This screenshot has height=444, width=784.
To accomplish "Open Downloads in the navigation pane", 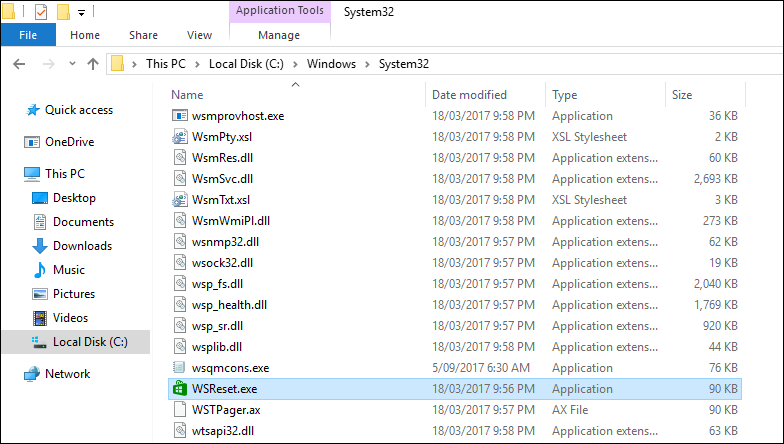I will point(82,246).
